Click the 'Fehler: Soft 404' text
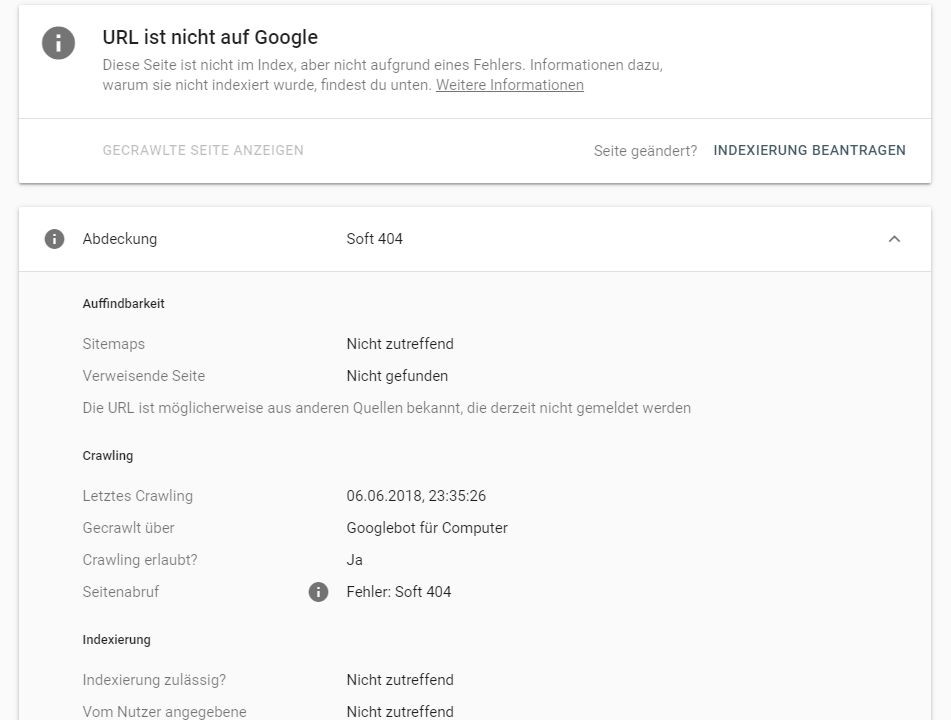 (399, 592)
